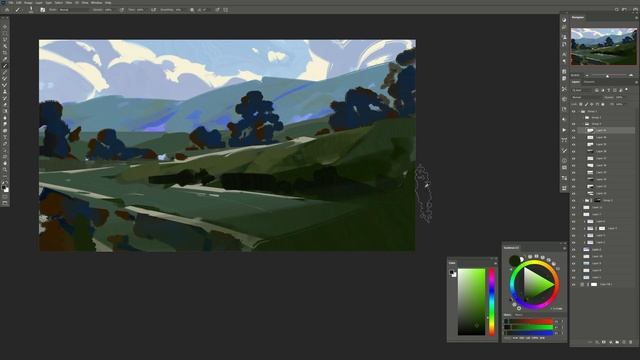The height and width of the screenshot is (360, 640).
Task: Click the Flow value field
Action: coord(140,10)
